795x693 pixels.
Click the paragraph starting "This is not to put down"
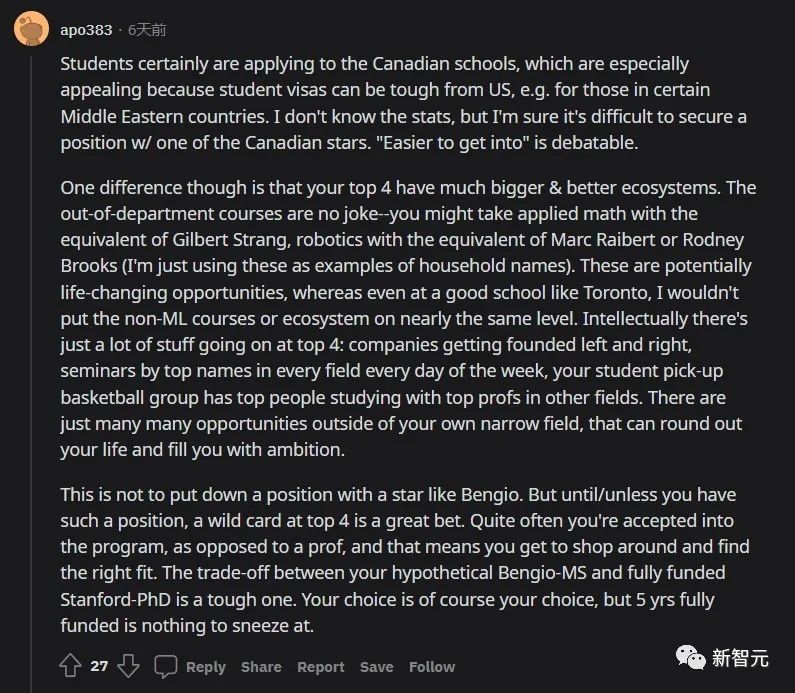click(400, 560)
